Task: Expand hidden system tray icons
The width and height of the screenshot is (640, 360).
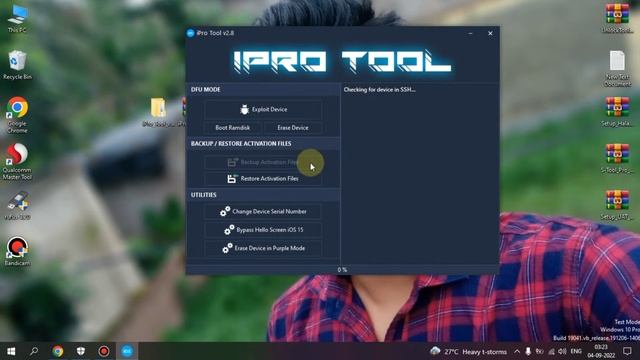Action: (x=517, y=351)
